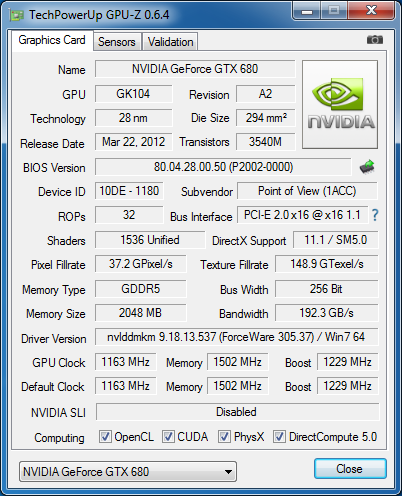Click the NVIDIA SLI field Disabled

tap(237, 412)
